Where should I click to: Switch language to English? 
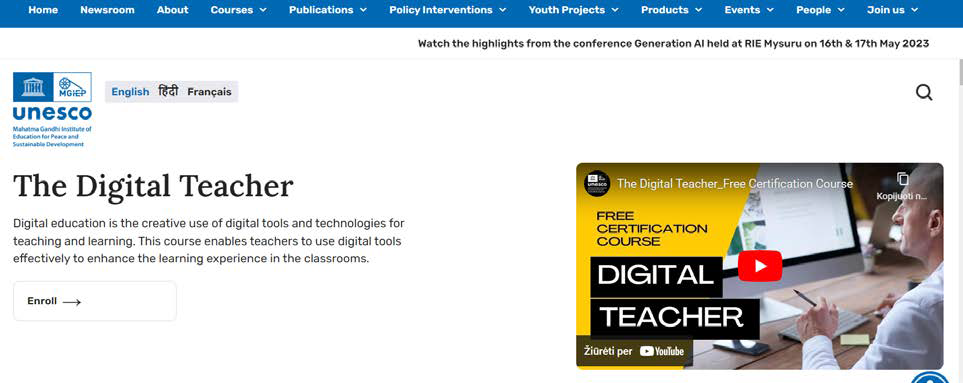coord(130,91)
